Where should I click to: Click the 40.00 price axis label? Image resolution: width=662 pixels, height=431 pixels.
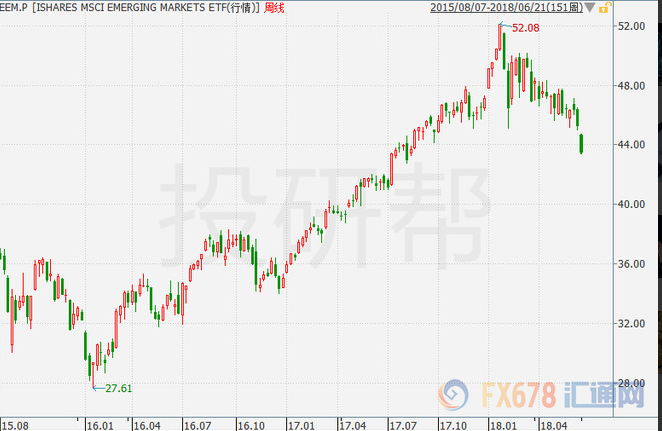632,204
